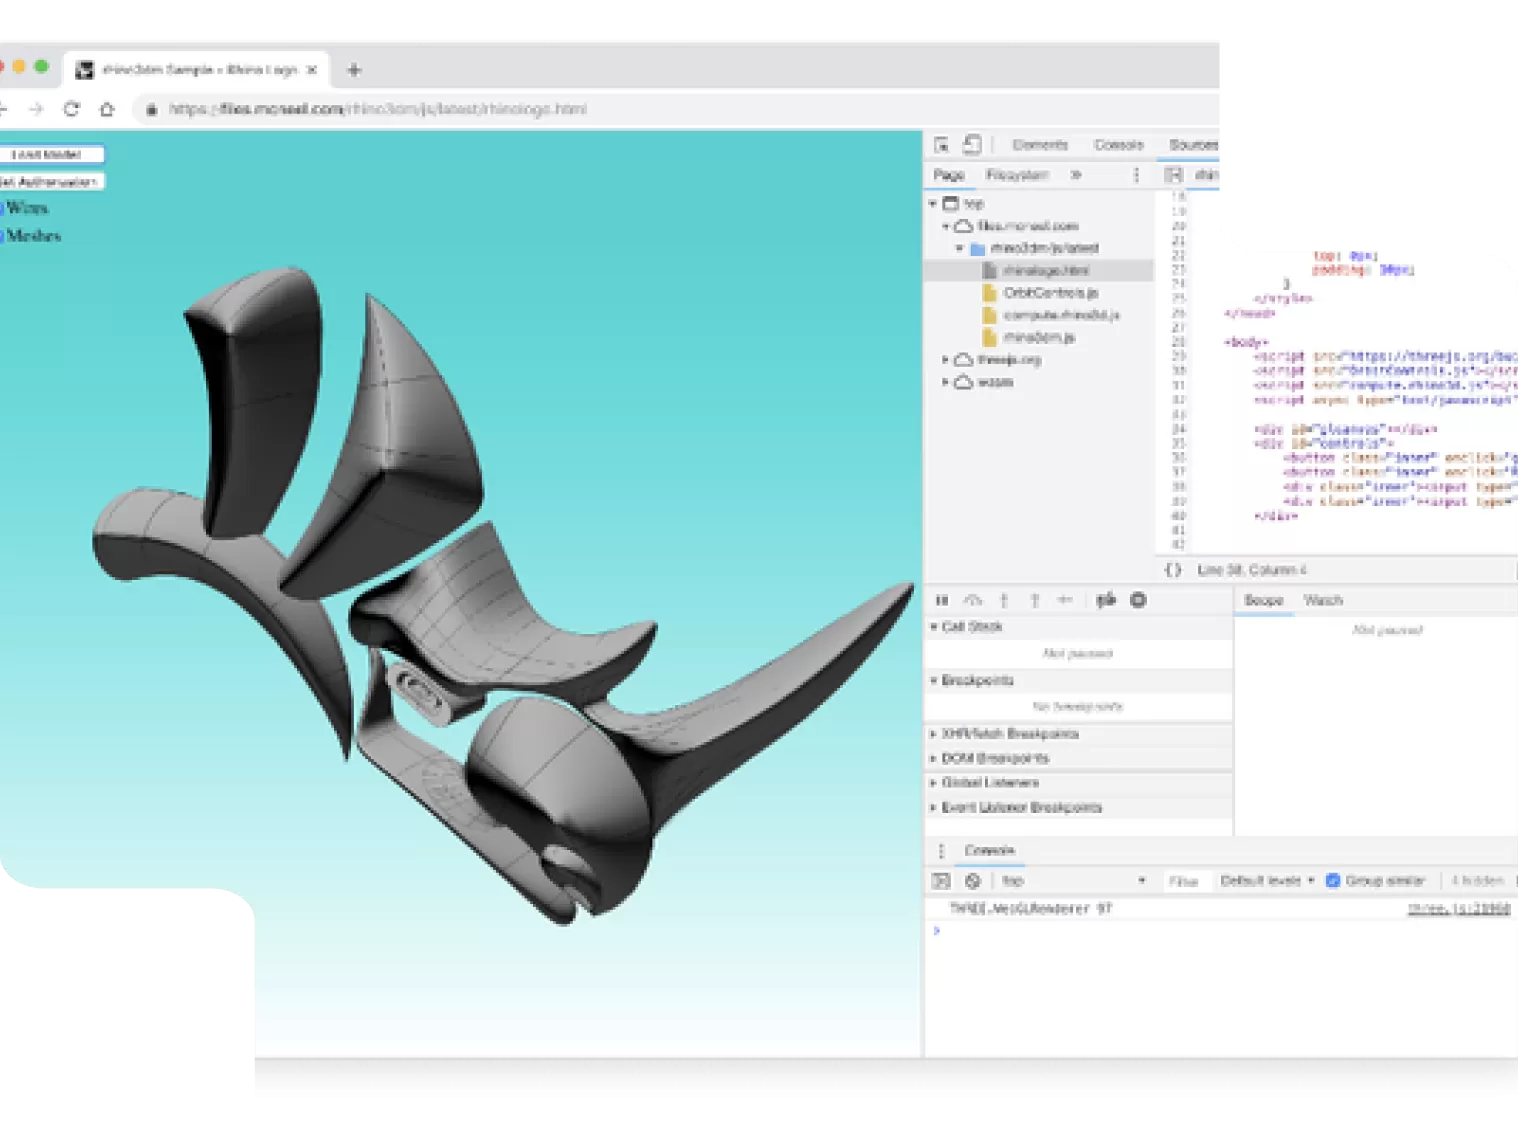1519x1140 pixels.
Task: Collapse the files.mcneel.com tree node
Action: coord(946,226)
